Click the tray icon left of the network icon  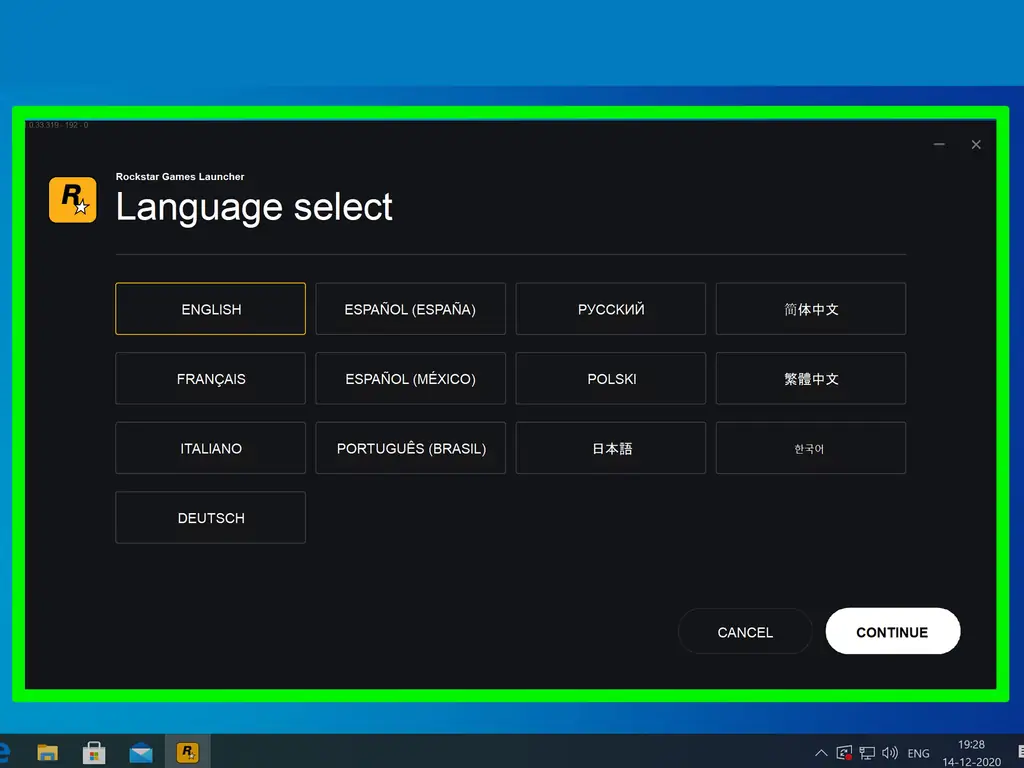click(844, 753)
